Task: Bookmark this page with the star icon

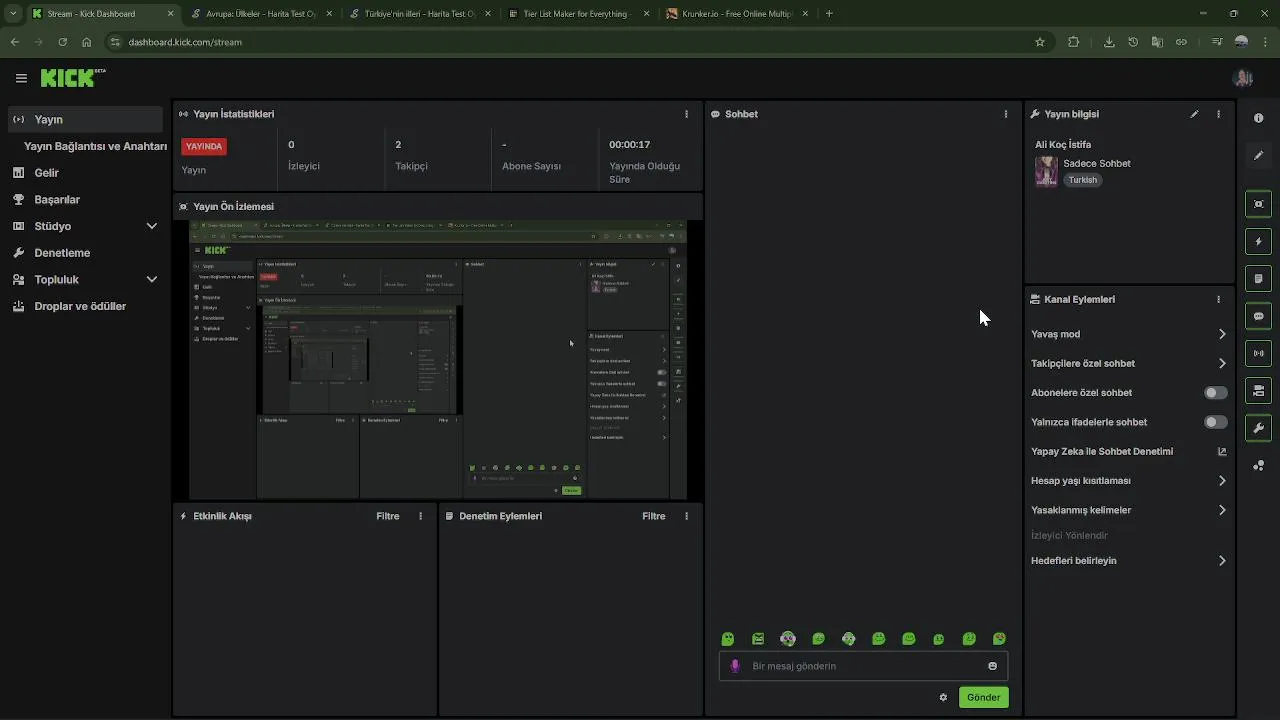Action: [x=1040, y=42]
